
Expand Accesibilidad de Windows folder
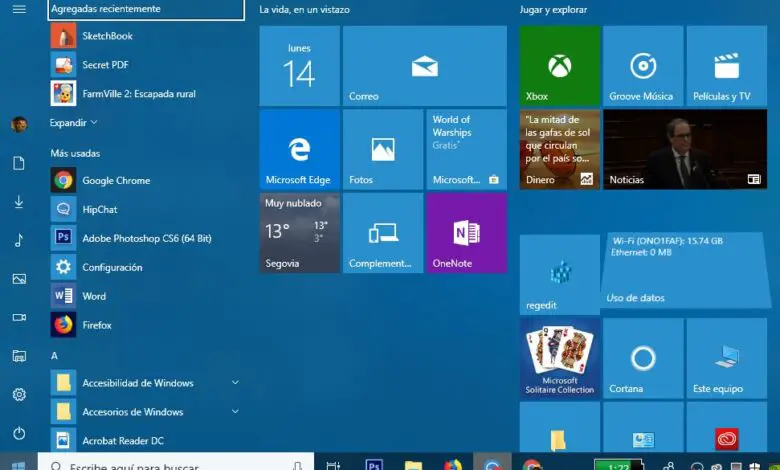pyautogui.click(x=146, y=383)
